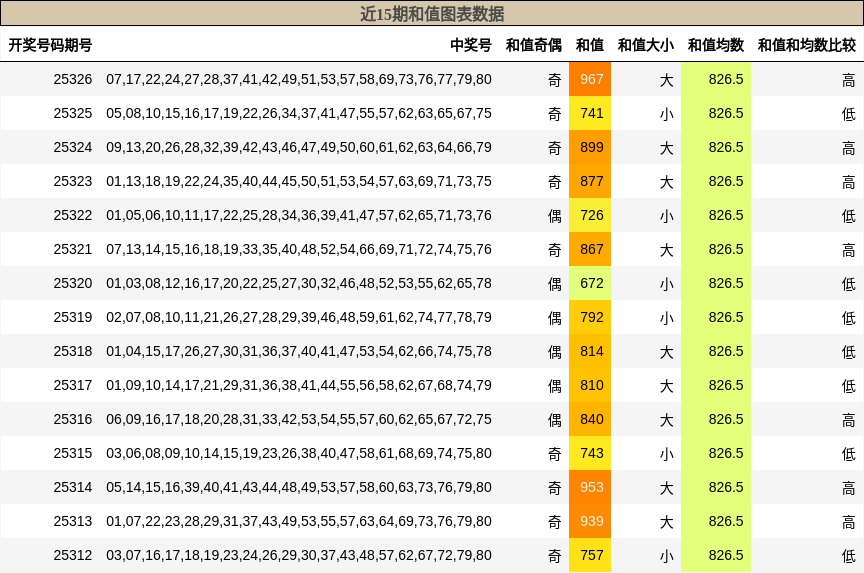Click the 低 comparison in row 25325
Image resolution: width=864 pixels, height=573 pixels.
coord(849,114)
